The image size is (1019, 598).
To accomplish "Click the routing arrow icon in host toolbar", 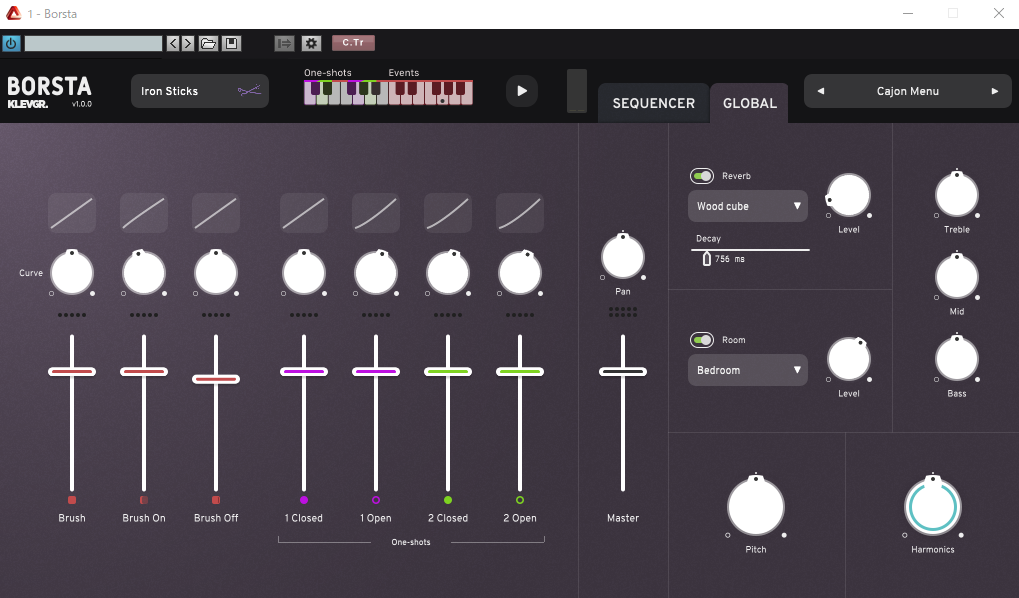I will click(285, 44).
